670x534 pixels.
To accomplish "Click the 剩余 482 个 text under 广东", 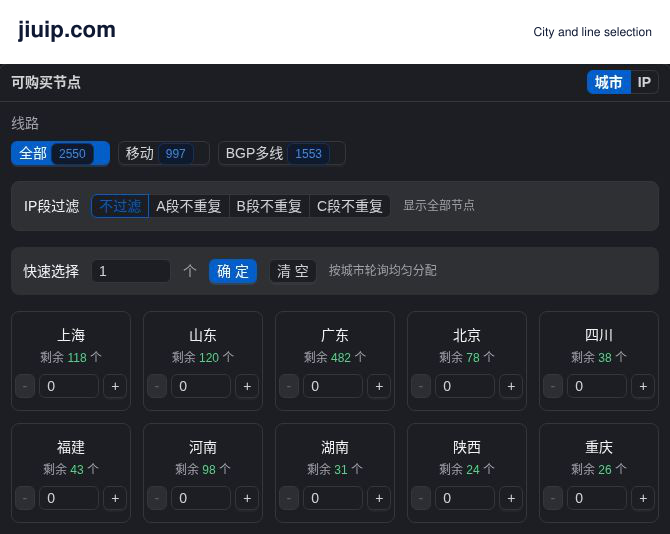I will (335, 357).
